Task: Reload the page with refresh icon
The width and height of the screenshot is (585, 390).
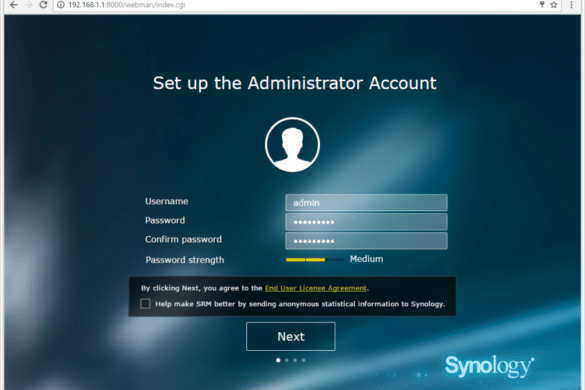Action: click(x=43, y=5)
